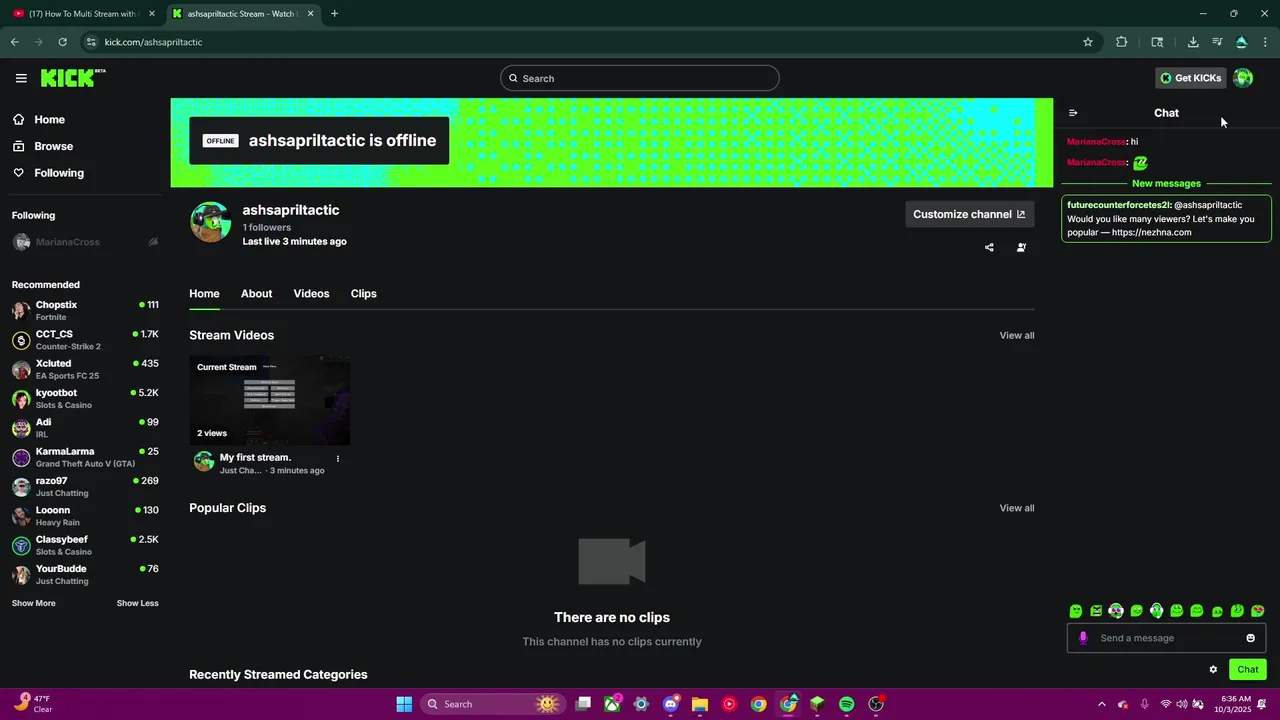The height and width of the screenshot is (720, 1280).
Task: Open File Explorer from the taskbar
Action: 700,704
